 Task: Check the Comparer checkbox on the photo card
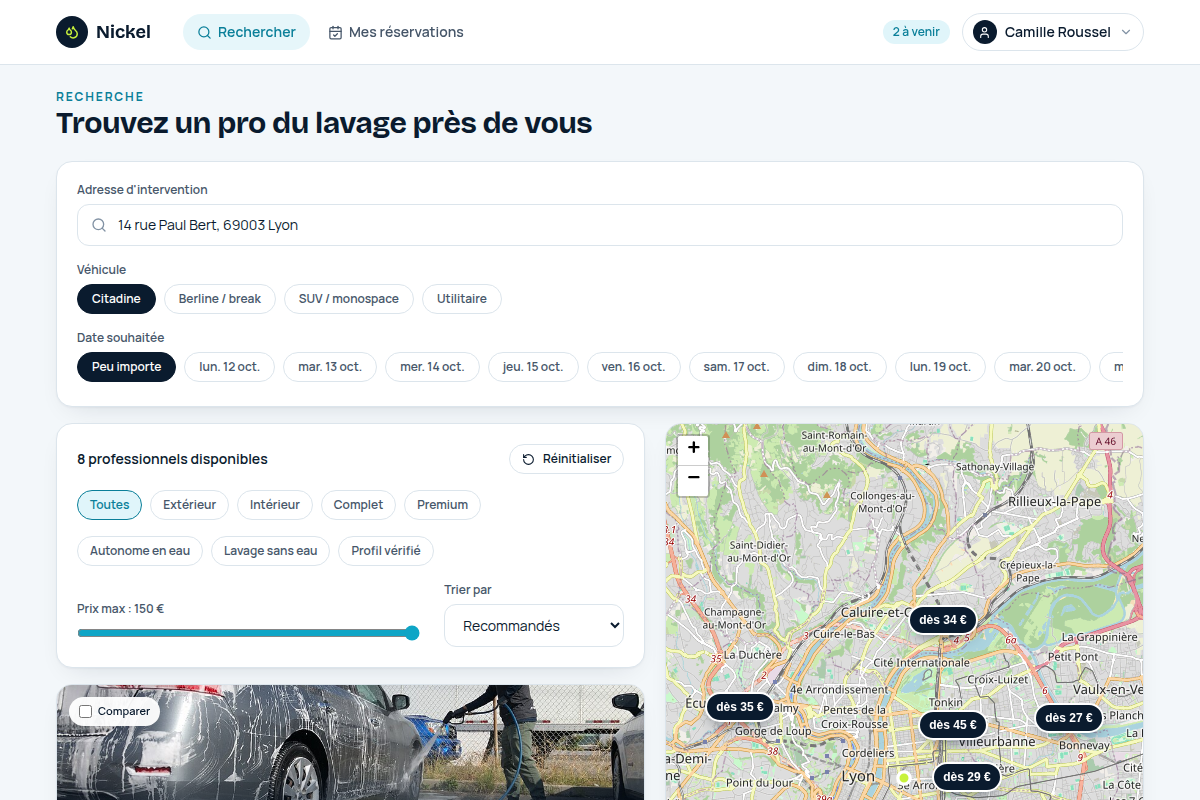click(x=86, y=711)
